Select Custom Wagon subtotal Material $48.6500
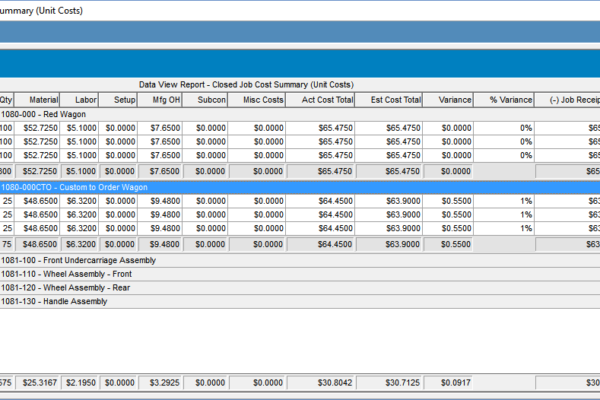The width and height of the screenshot is (600, 400). [x=37, y=244]
